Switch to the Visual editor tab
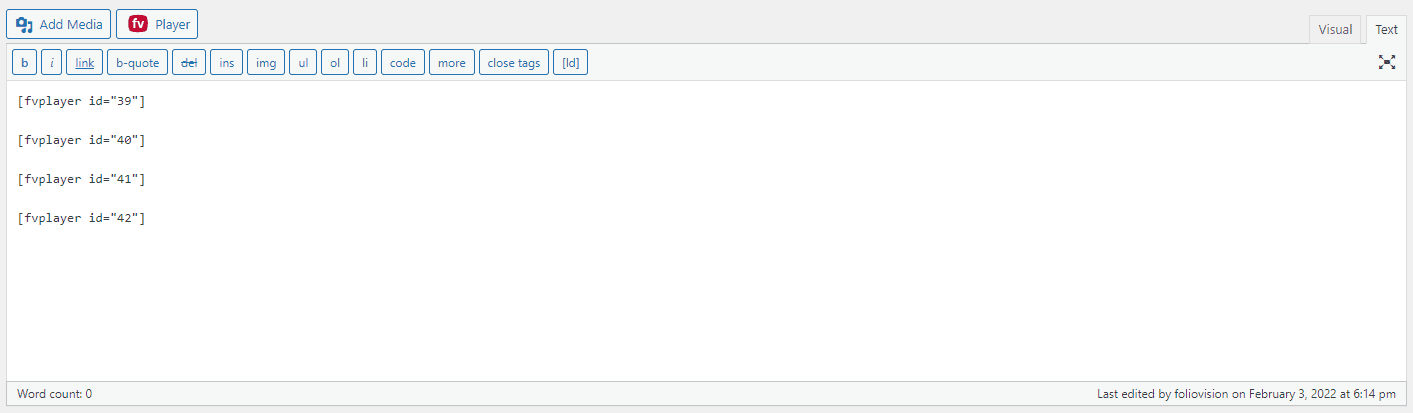The image size is (1413, 413). pos(1335,30)
